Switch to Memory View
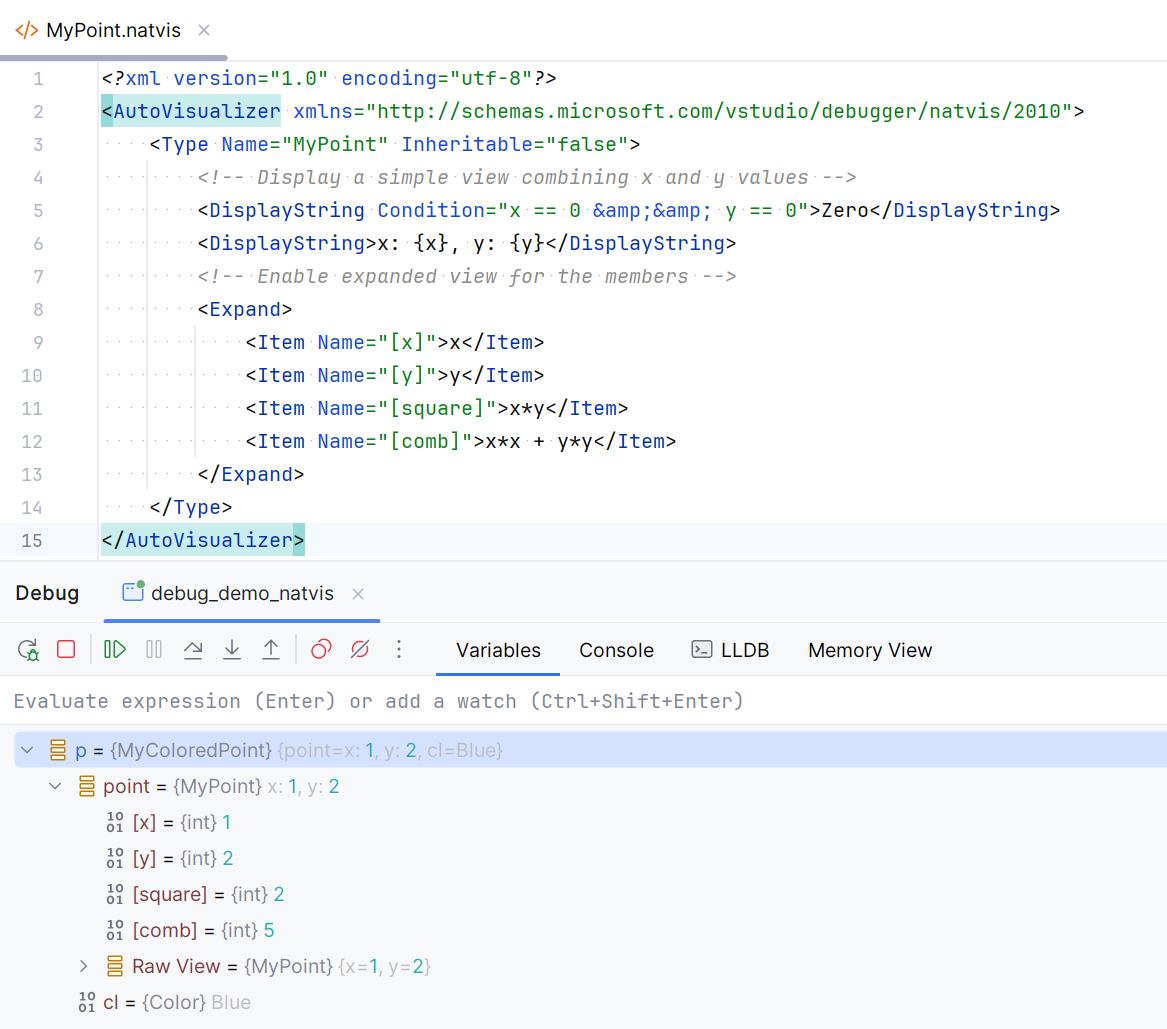This screenshot has height=1029, width=1167. tap(868, 650)
